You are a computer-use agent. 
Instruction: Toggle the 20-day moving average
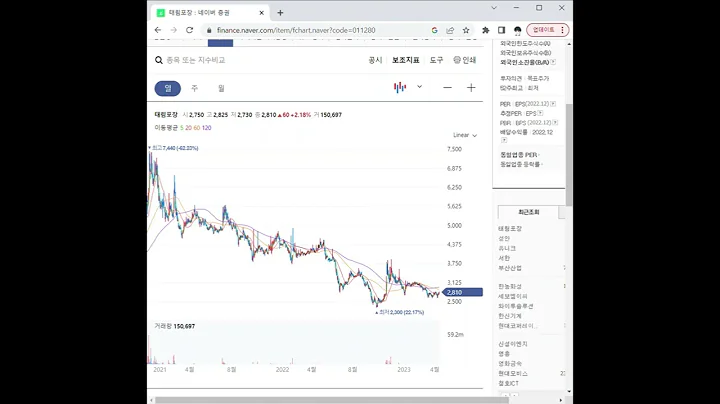188,128
